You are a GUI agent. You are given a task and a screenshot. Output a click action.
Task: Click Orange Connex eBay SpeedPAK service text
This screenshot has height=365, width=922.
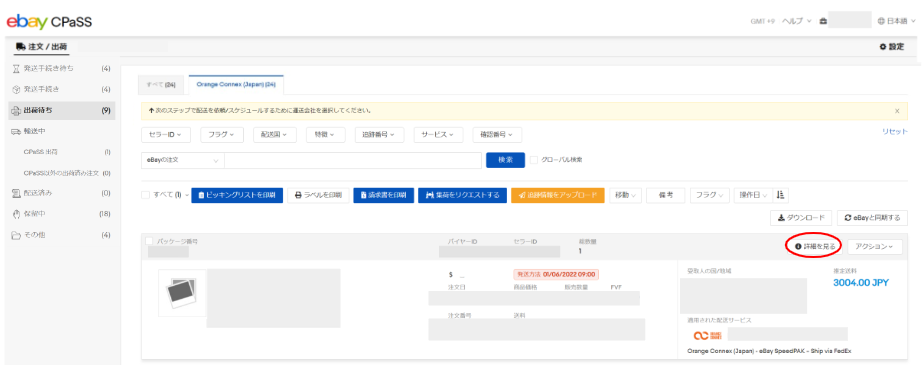click(x=769, y=351)
